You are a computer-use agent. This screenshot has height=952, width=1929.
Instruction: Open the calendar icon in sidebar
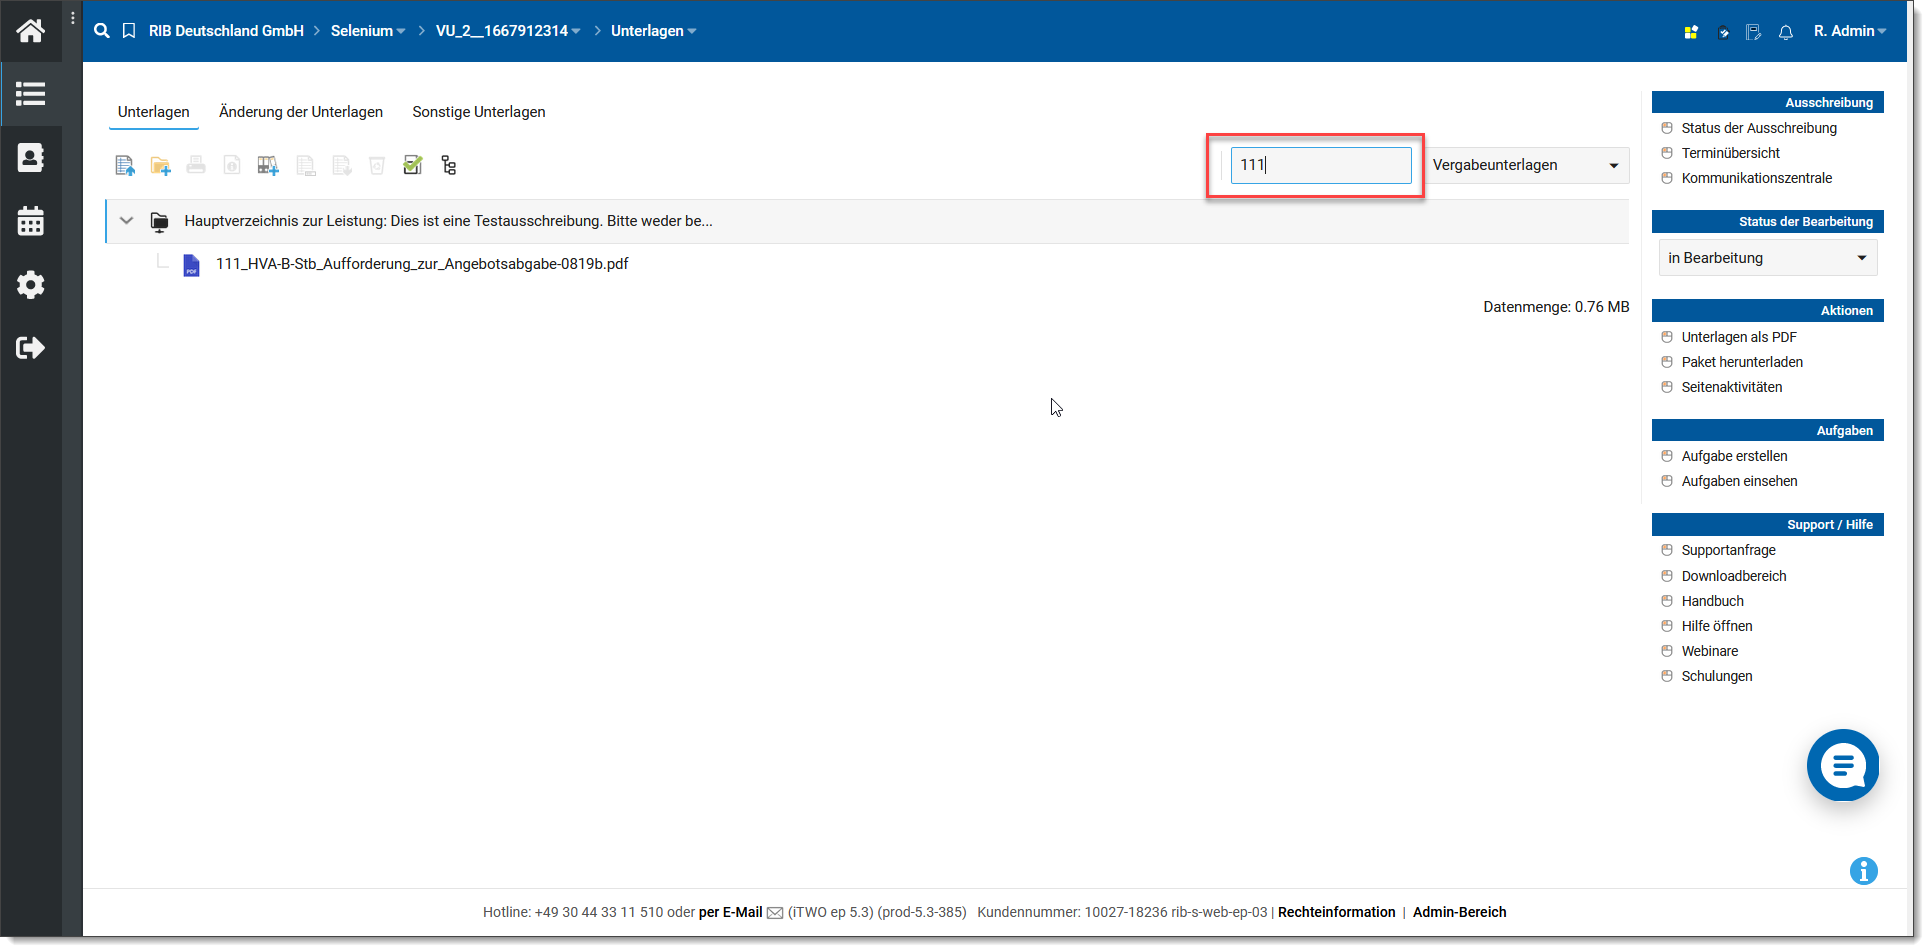click(30, 221)
